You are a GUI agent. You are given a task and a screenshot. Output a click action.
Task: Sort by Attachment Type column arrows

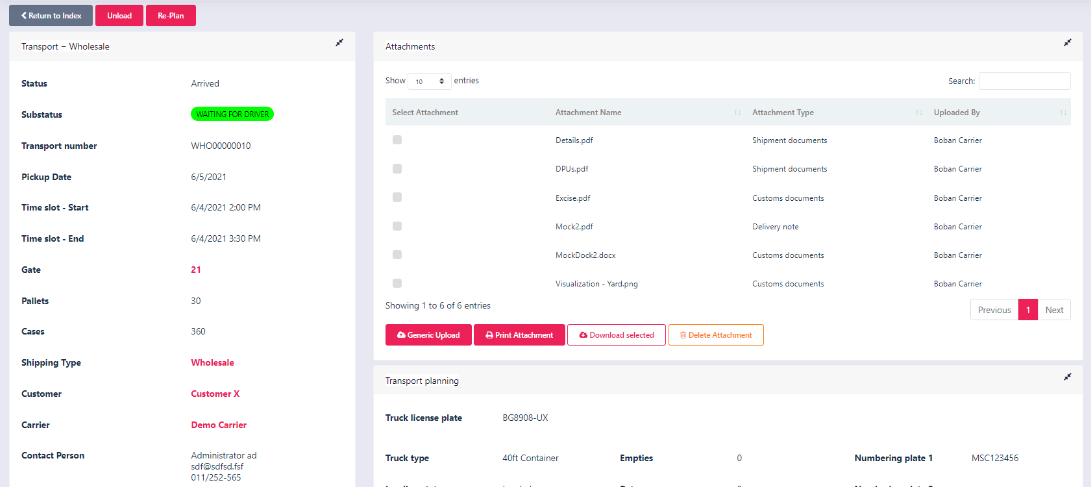click(x=917, y=113)
